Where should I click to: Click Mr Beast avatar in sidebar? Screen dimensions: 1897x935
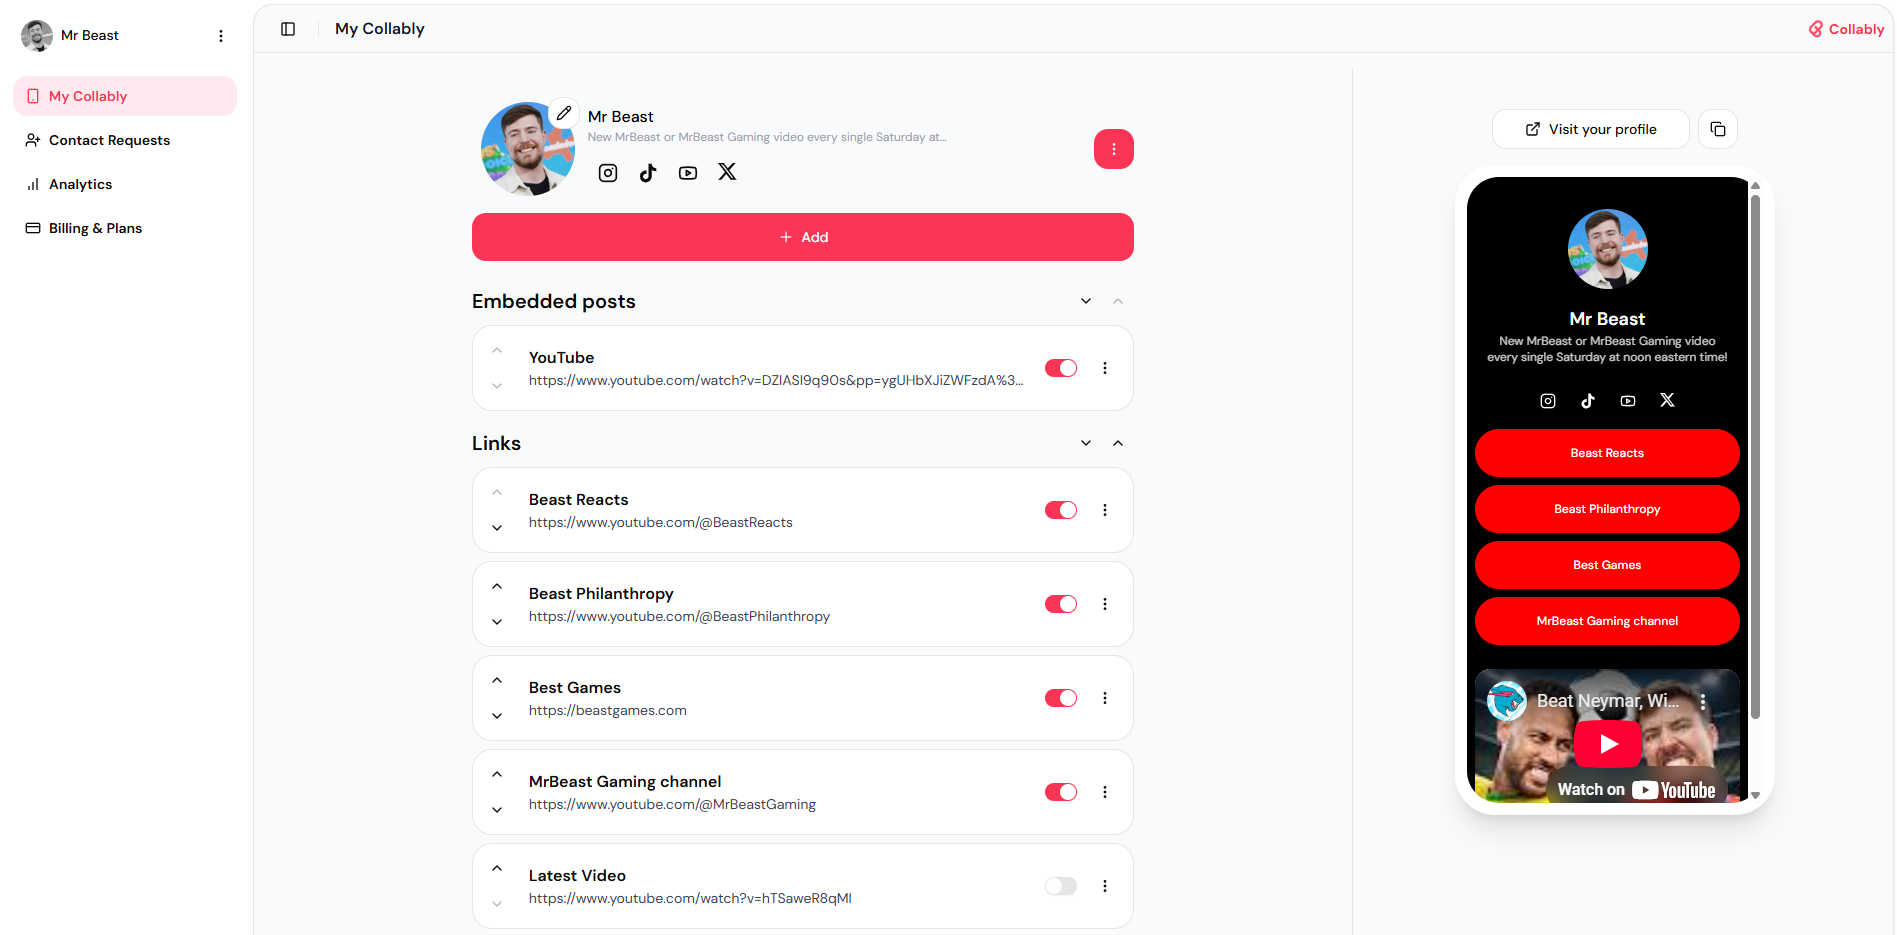point(37,36)
